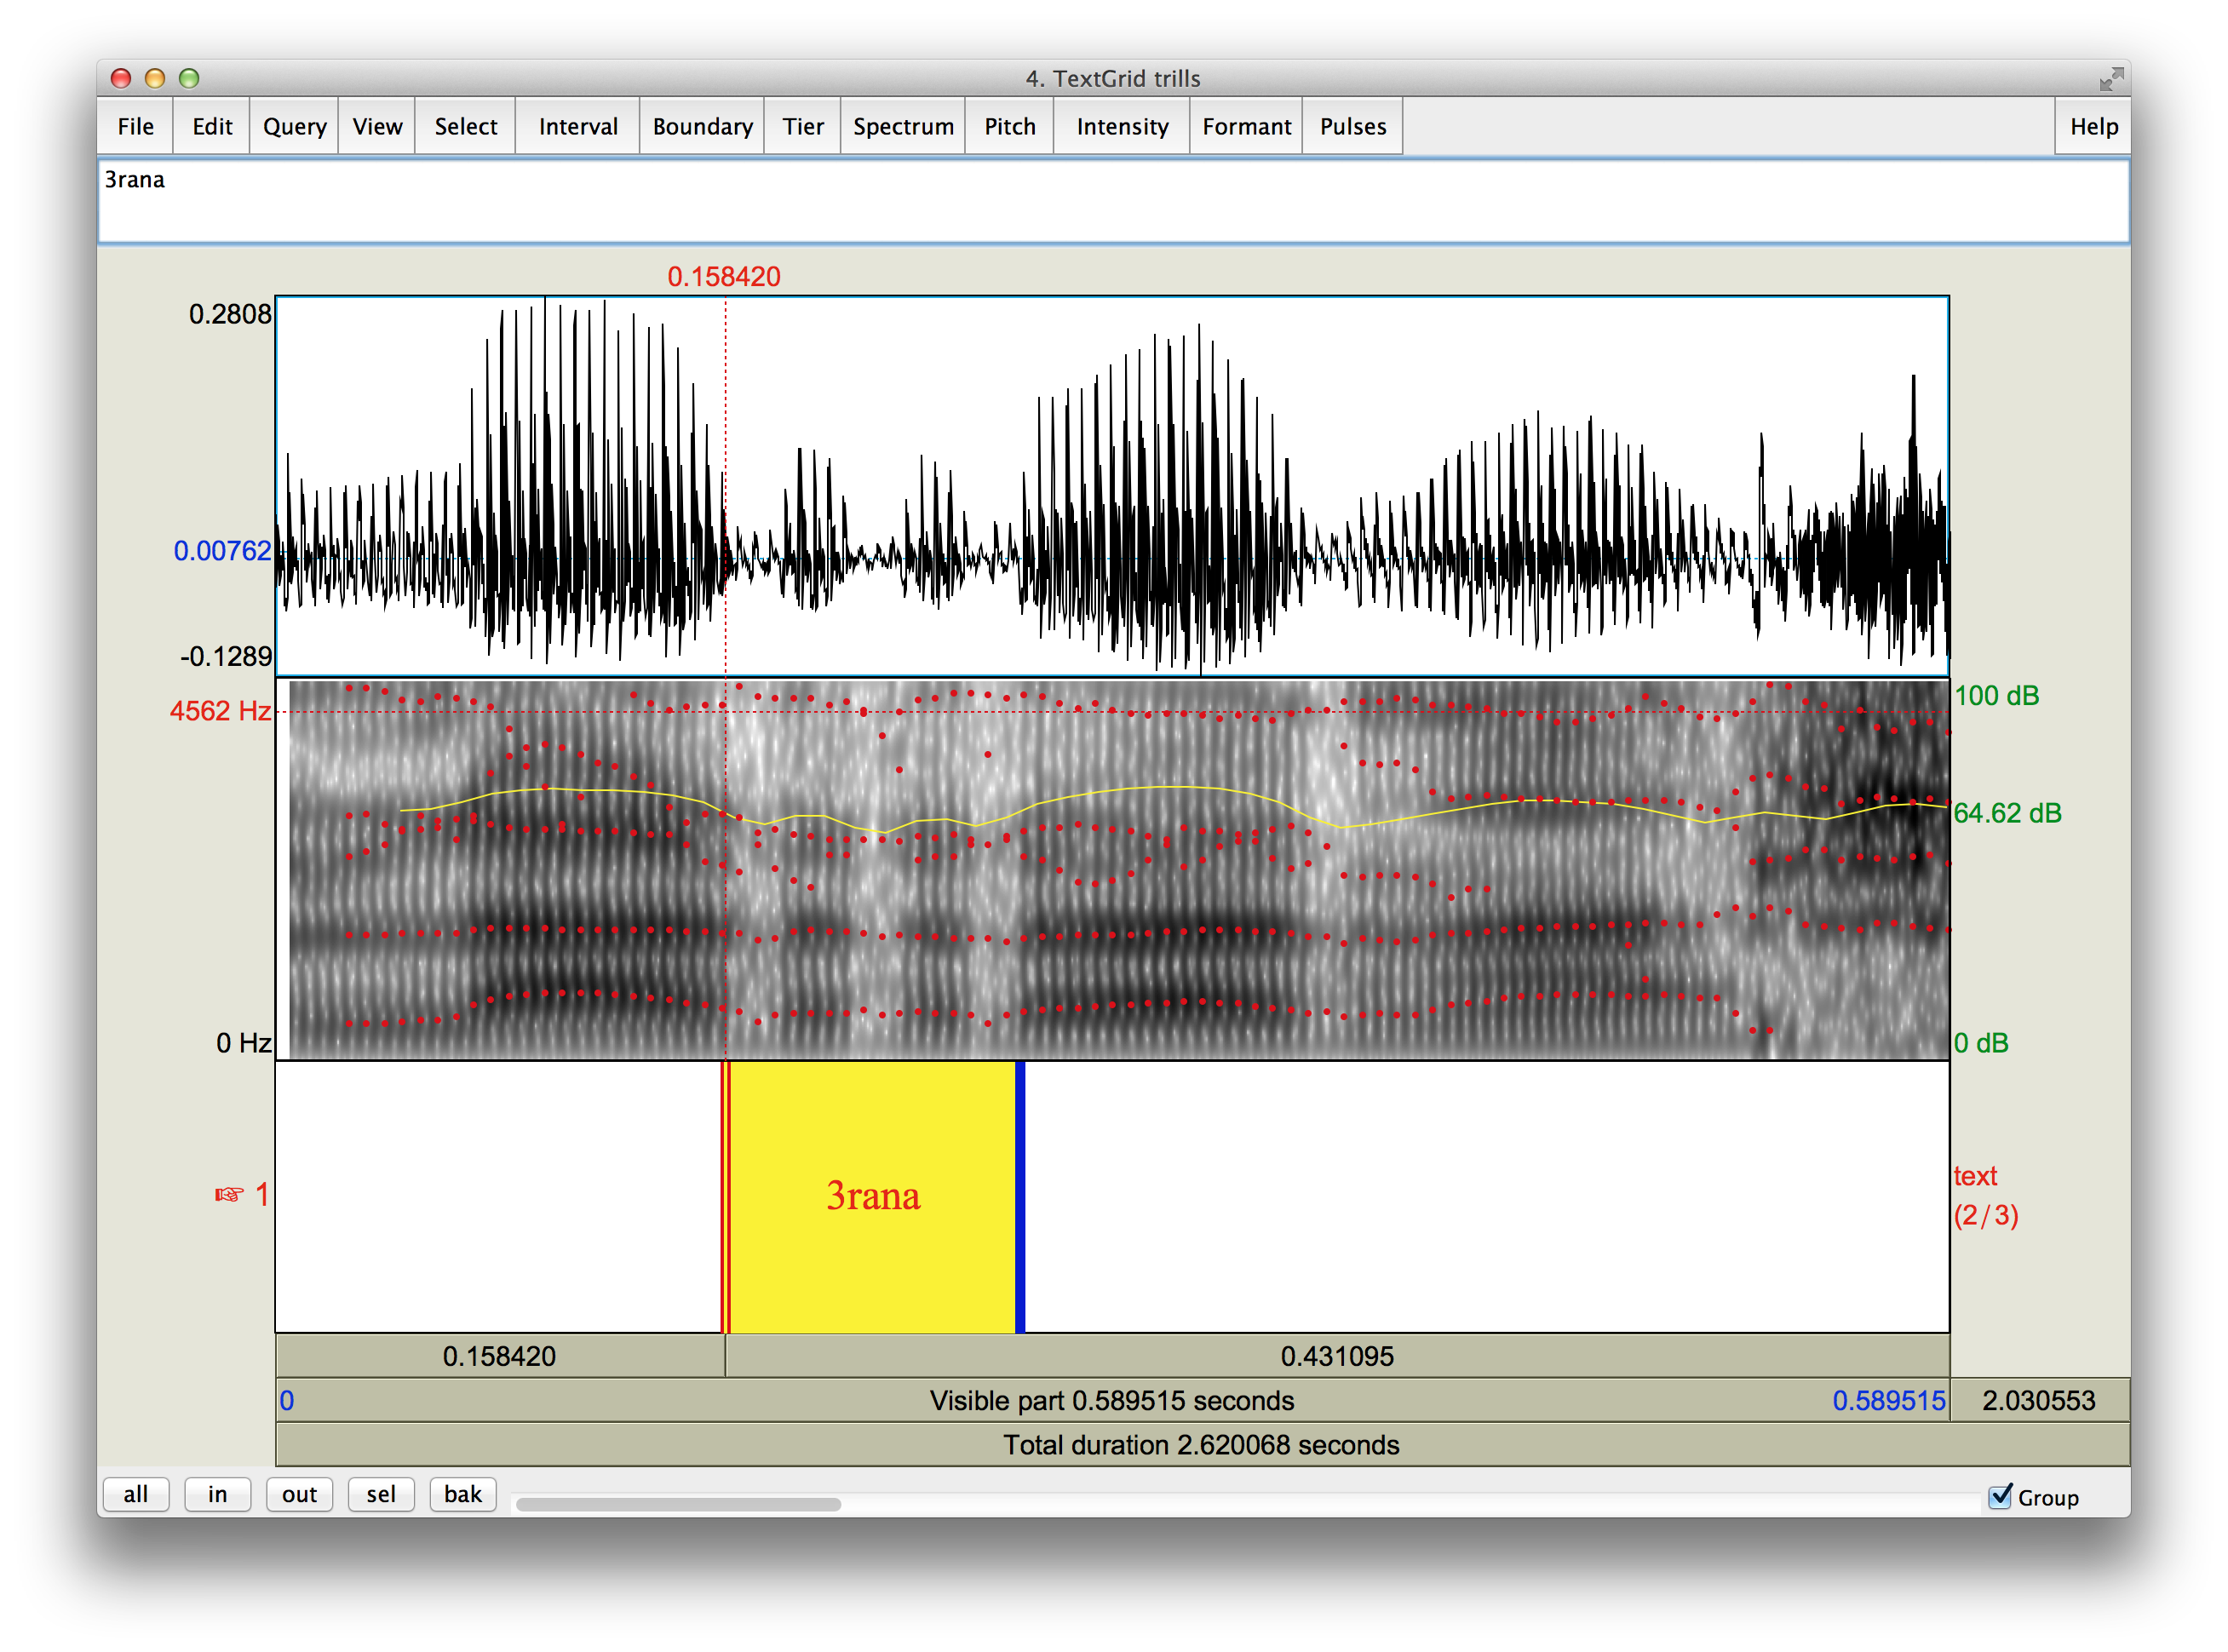The height and width of the screenshot is (1652, 2228).
Task: Click the 'out' zoom button
Action: click(x=299, y=1494)
